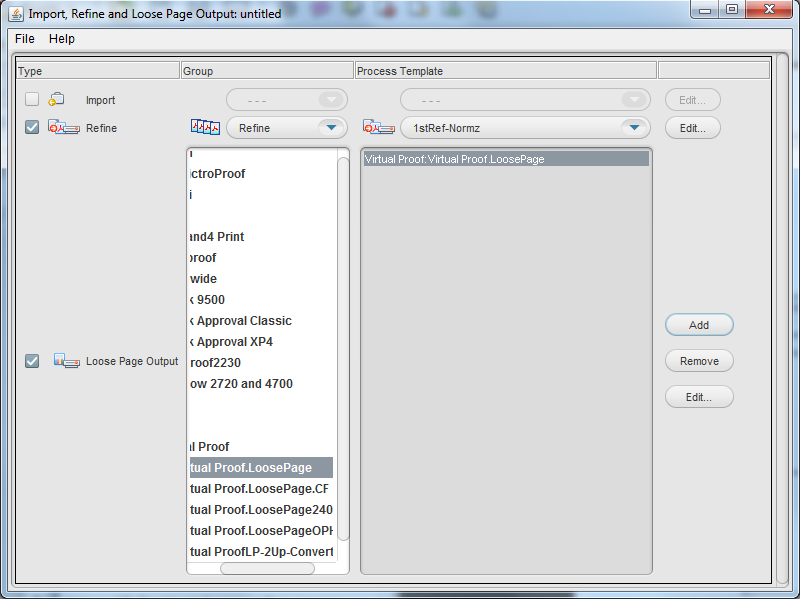Open the File menu
Image resolution: width=800 pixels, height=599 pixels.
point(25,39)
